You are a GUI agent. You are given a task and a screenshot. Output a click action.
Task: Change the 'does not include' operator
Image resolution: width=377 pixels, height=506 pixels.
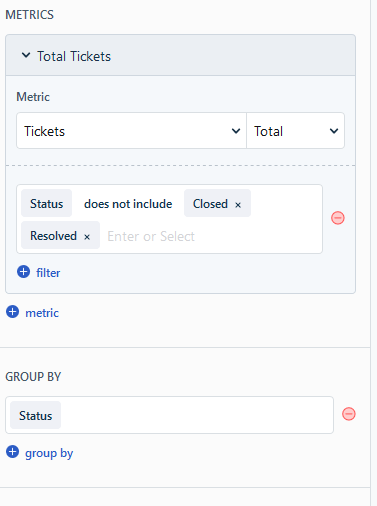tap(128, 204)
